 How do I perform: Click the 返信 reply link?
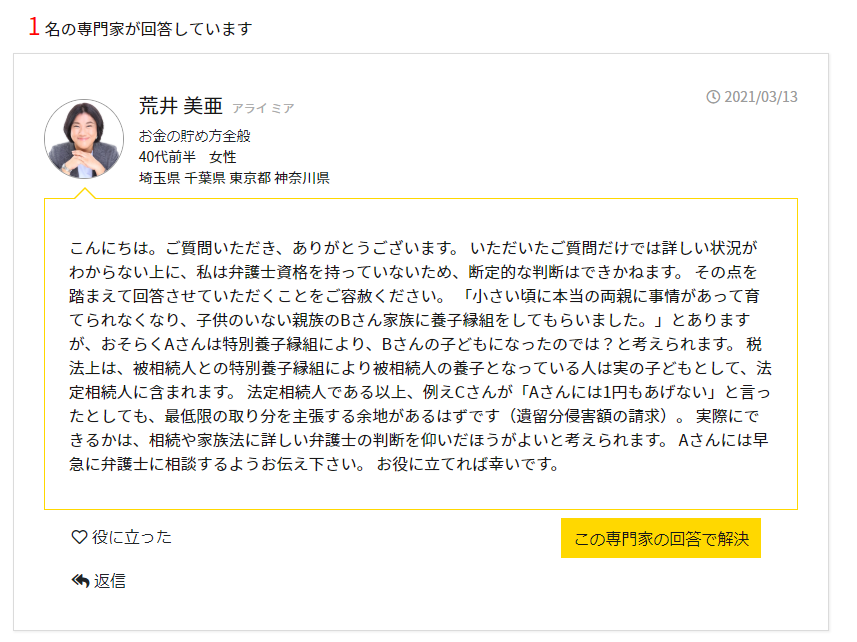[110, 581]
